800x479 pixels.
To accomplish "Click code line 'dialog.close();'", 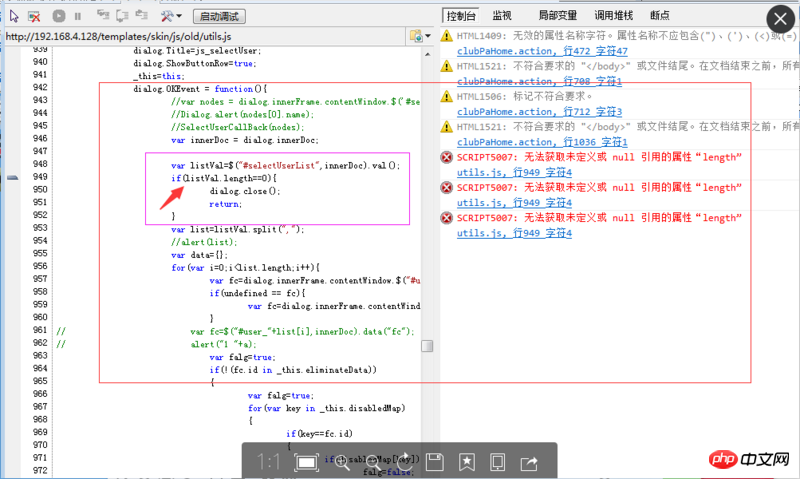I will [x=244, y=191].
